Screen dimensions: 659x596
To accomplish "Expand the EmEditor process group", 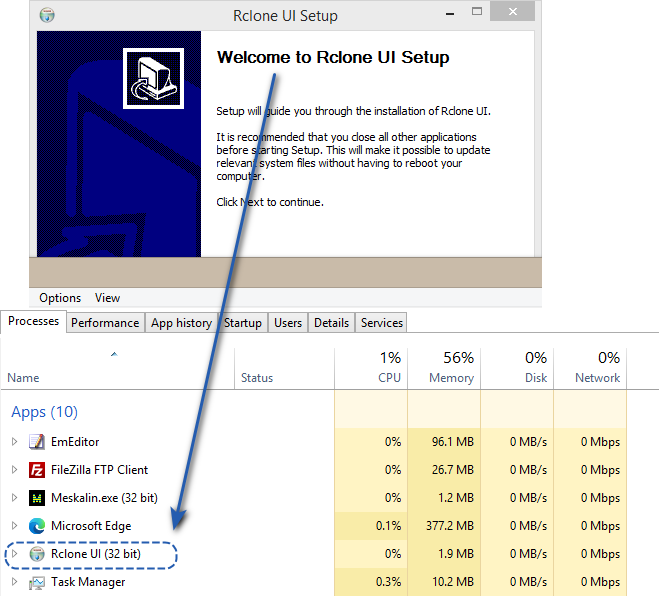I will (14, 442).
